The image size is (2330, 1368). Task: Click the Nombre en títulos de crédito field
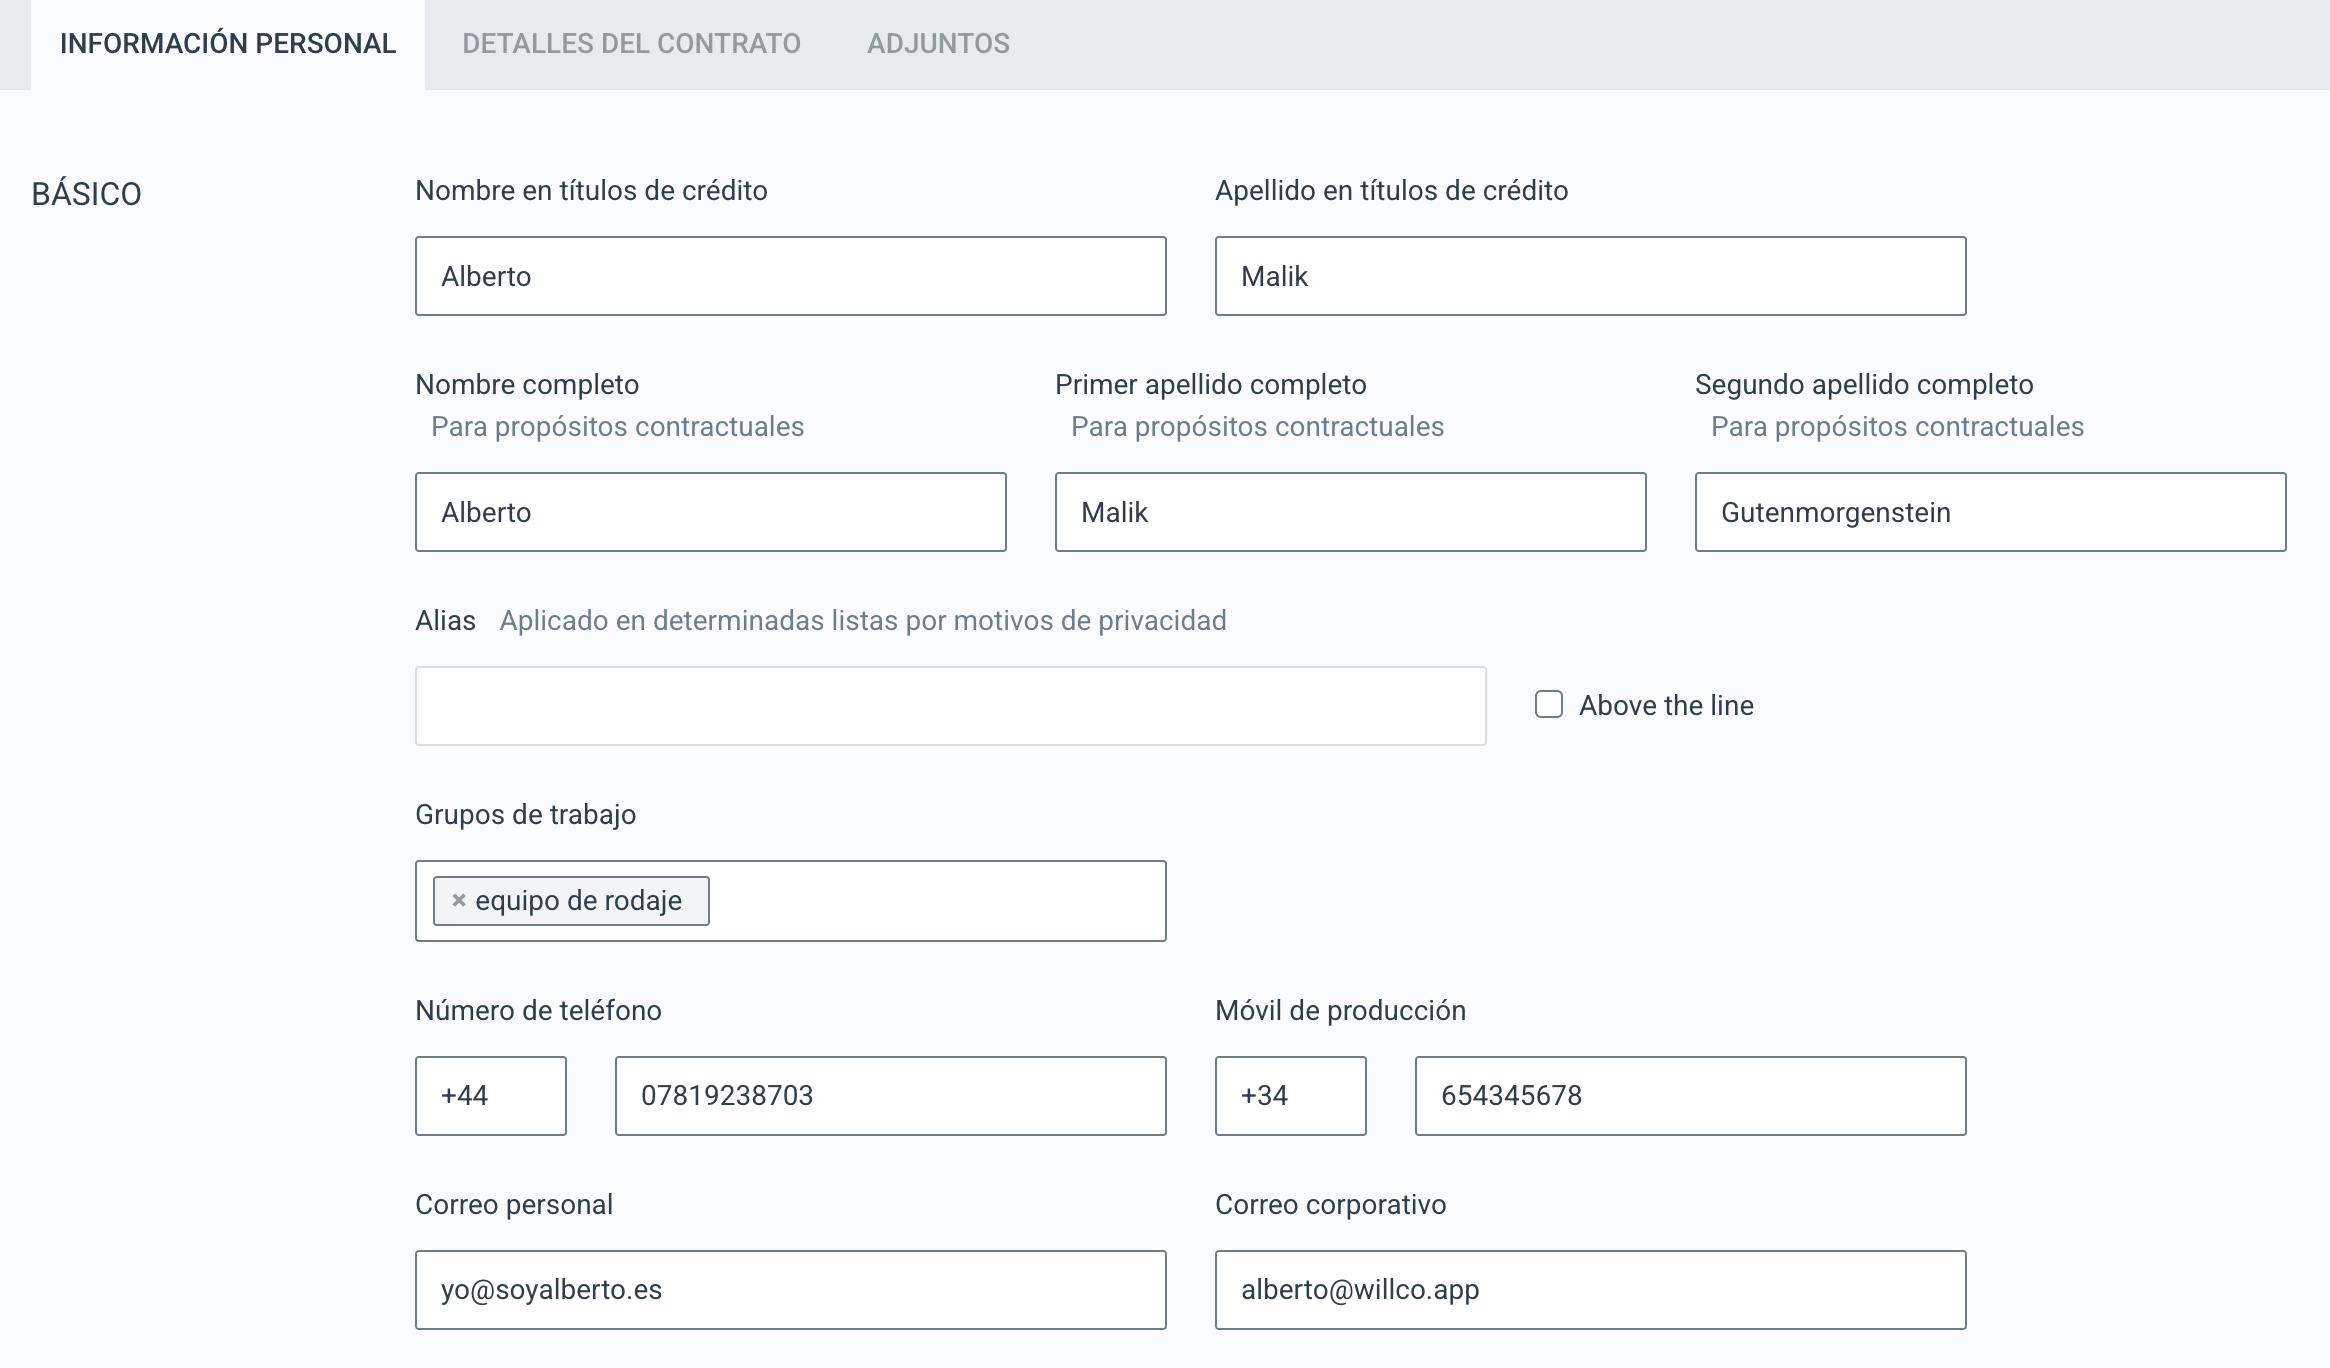tap(790, 276)
